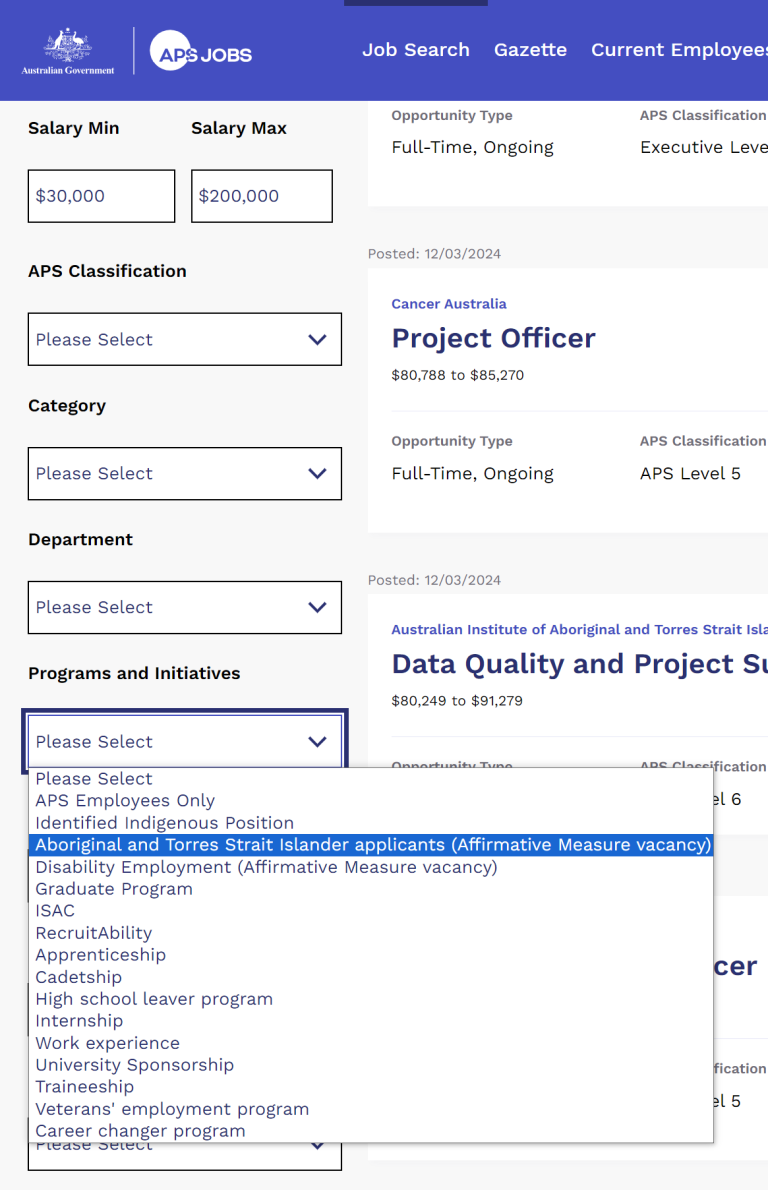Select 'RecruitAbility' option
The image size is (768, 1190).
[370, 933]
